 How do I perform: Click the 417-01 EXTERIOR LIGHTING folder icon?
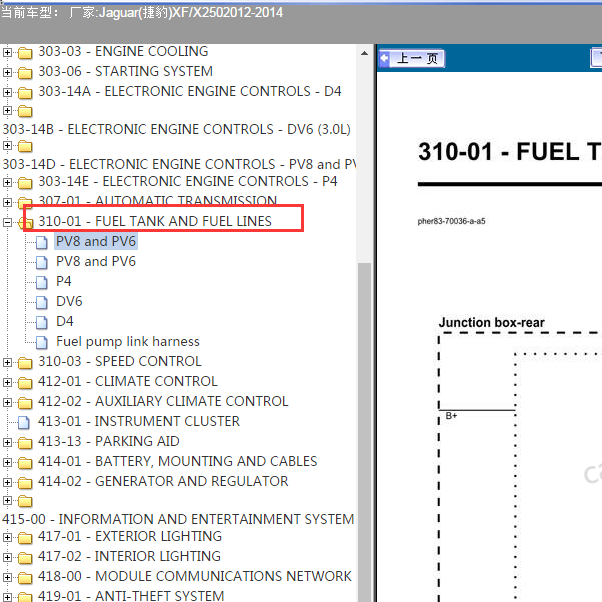[x=25, y=538]
